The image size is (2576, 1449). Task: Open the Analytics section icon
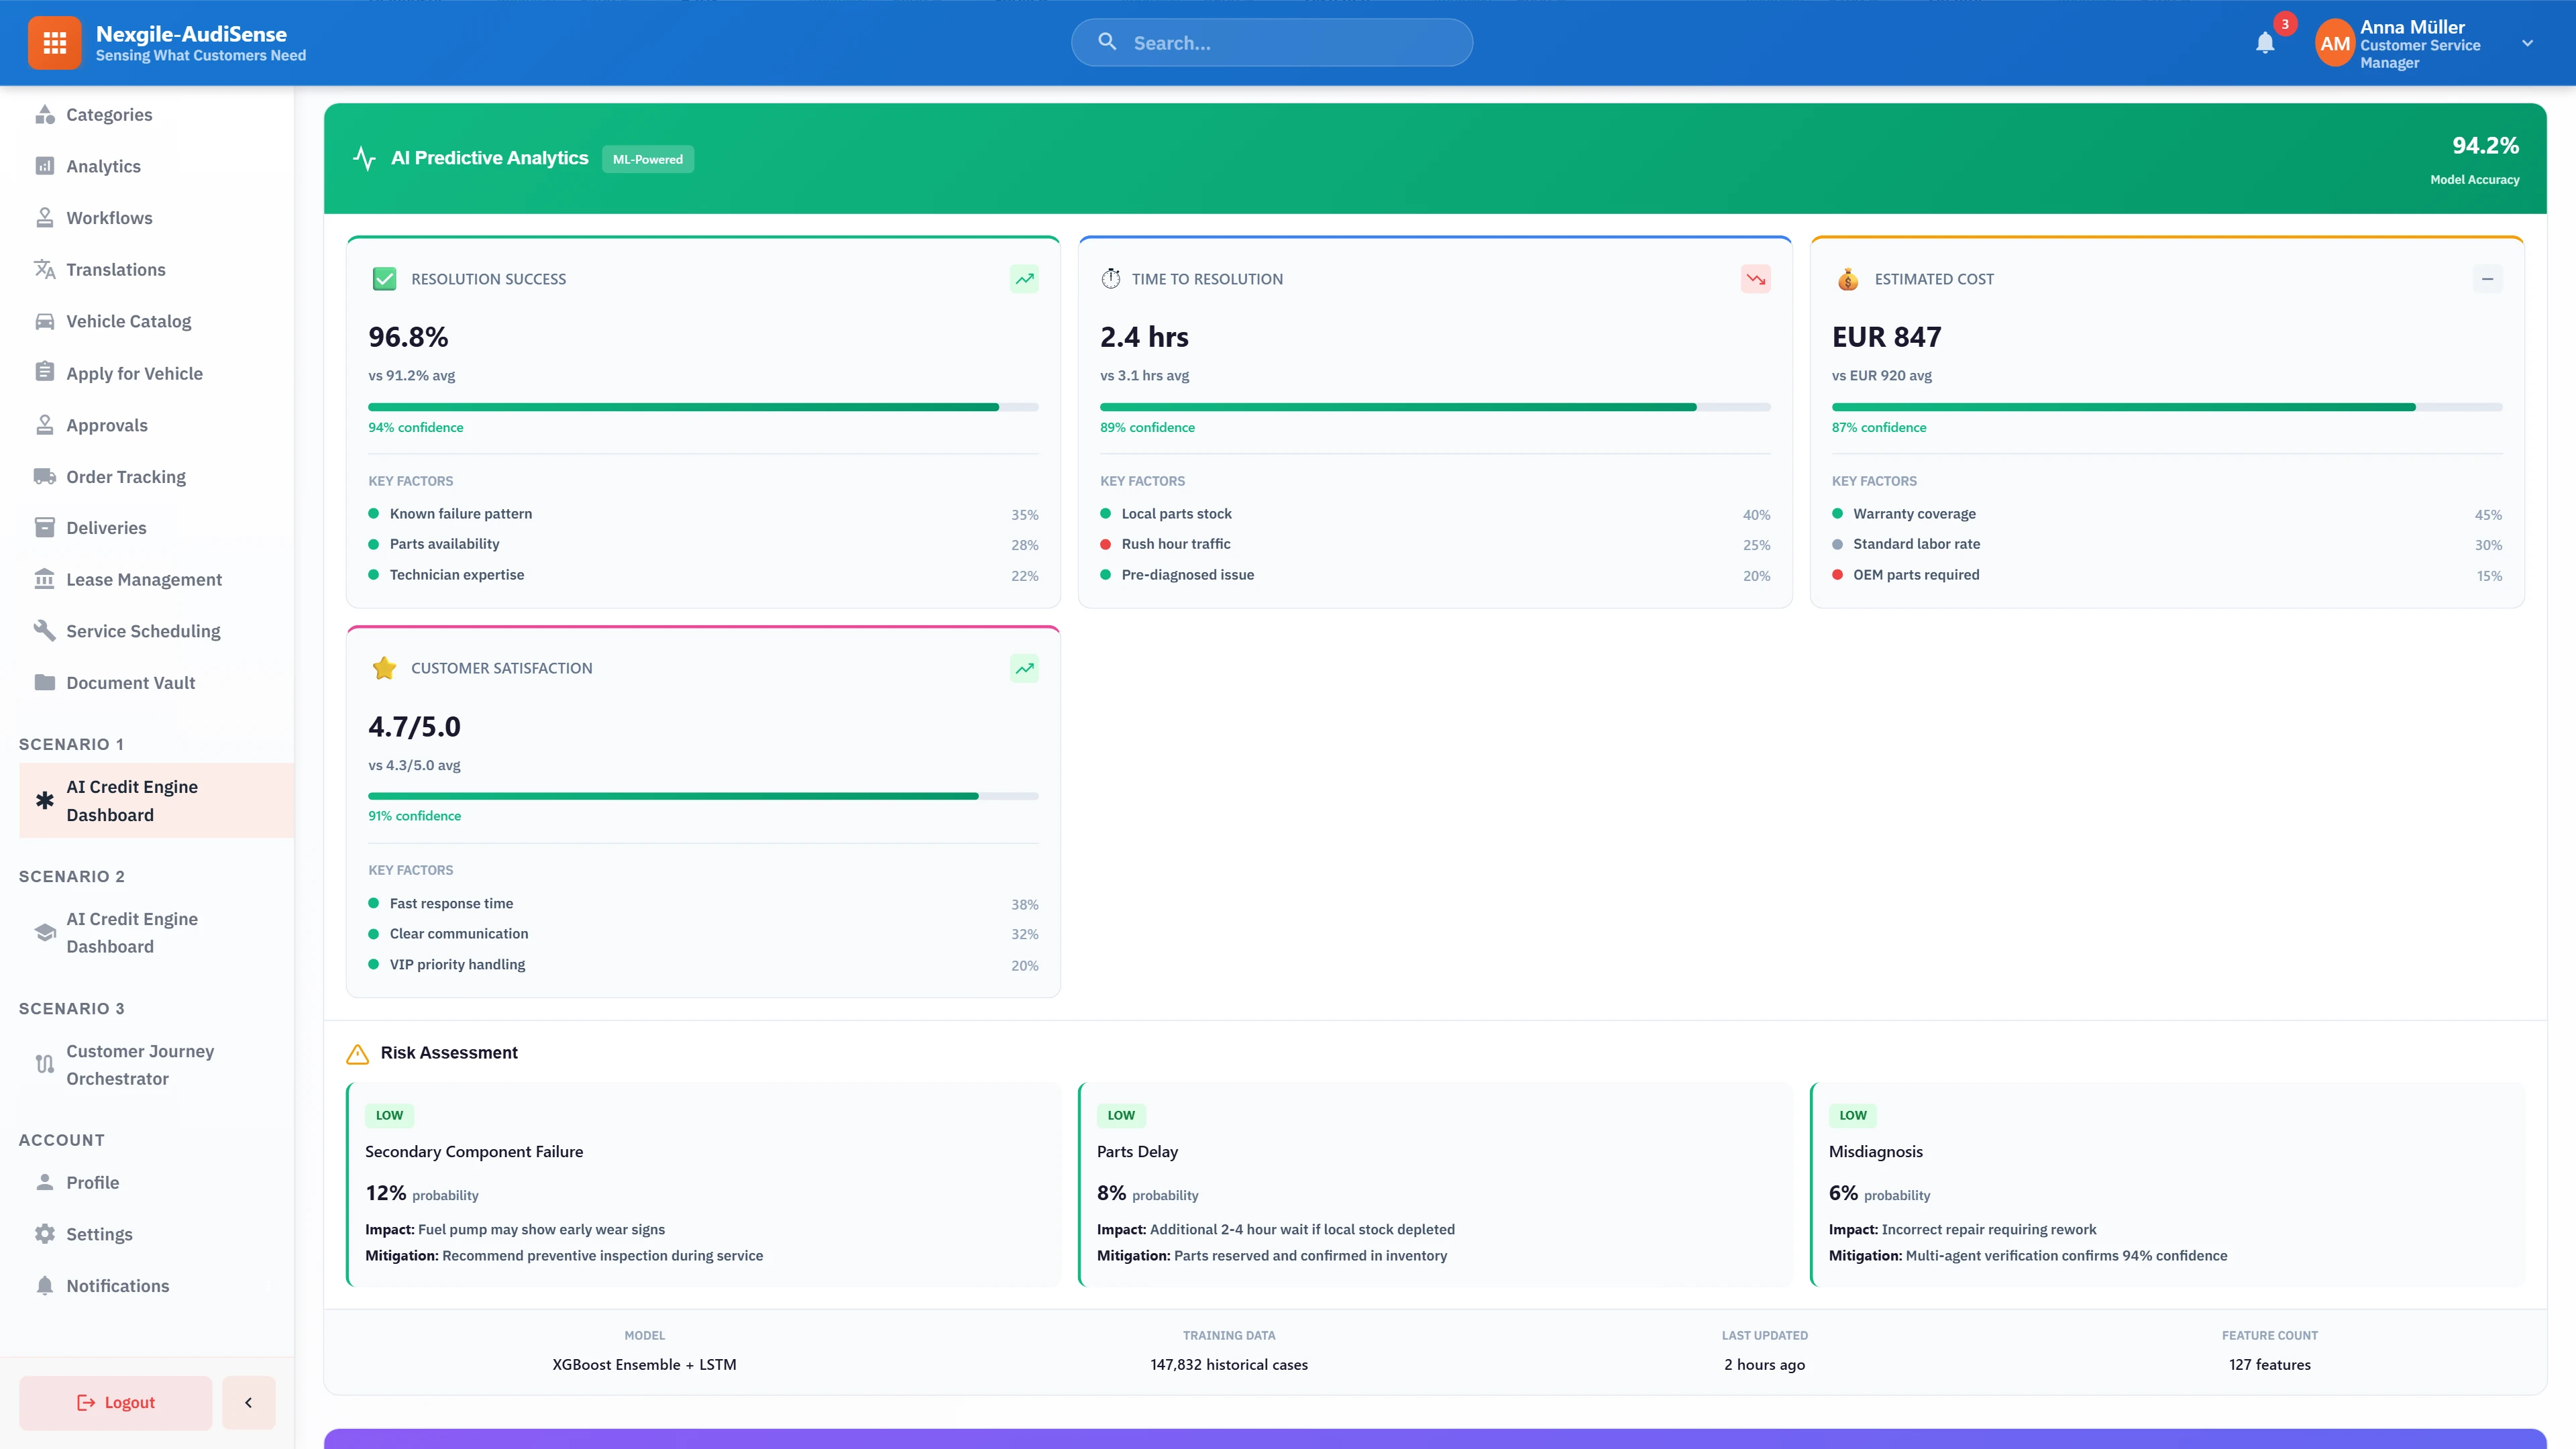tap(44, 166)
